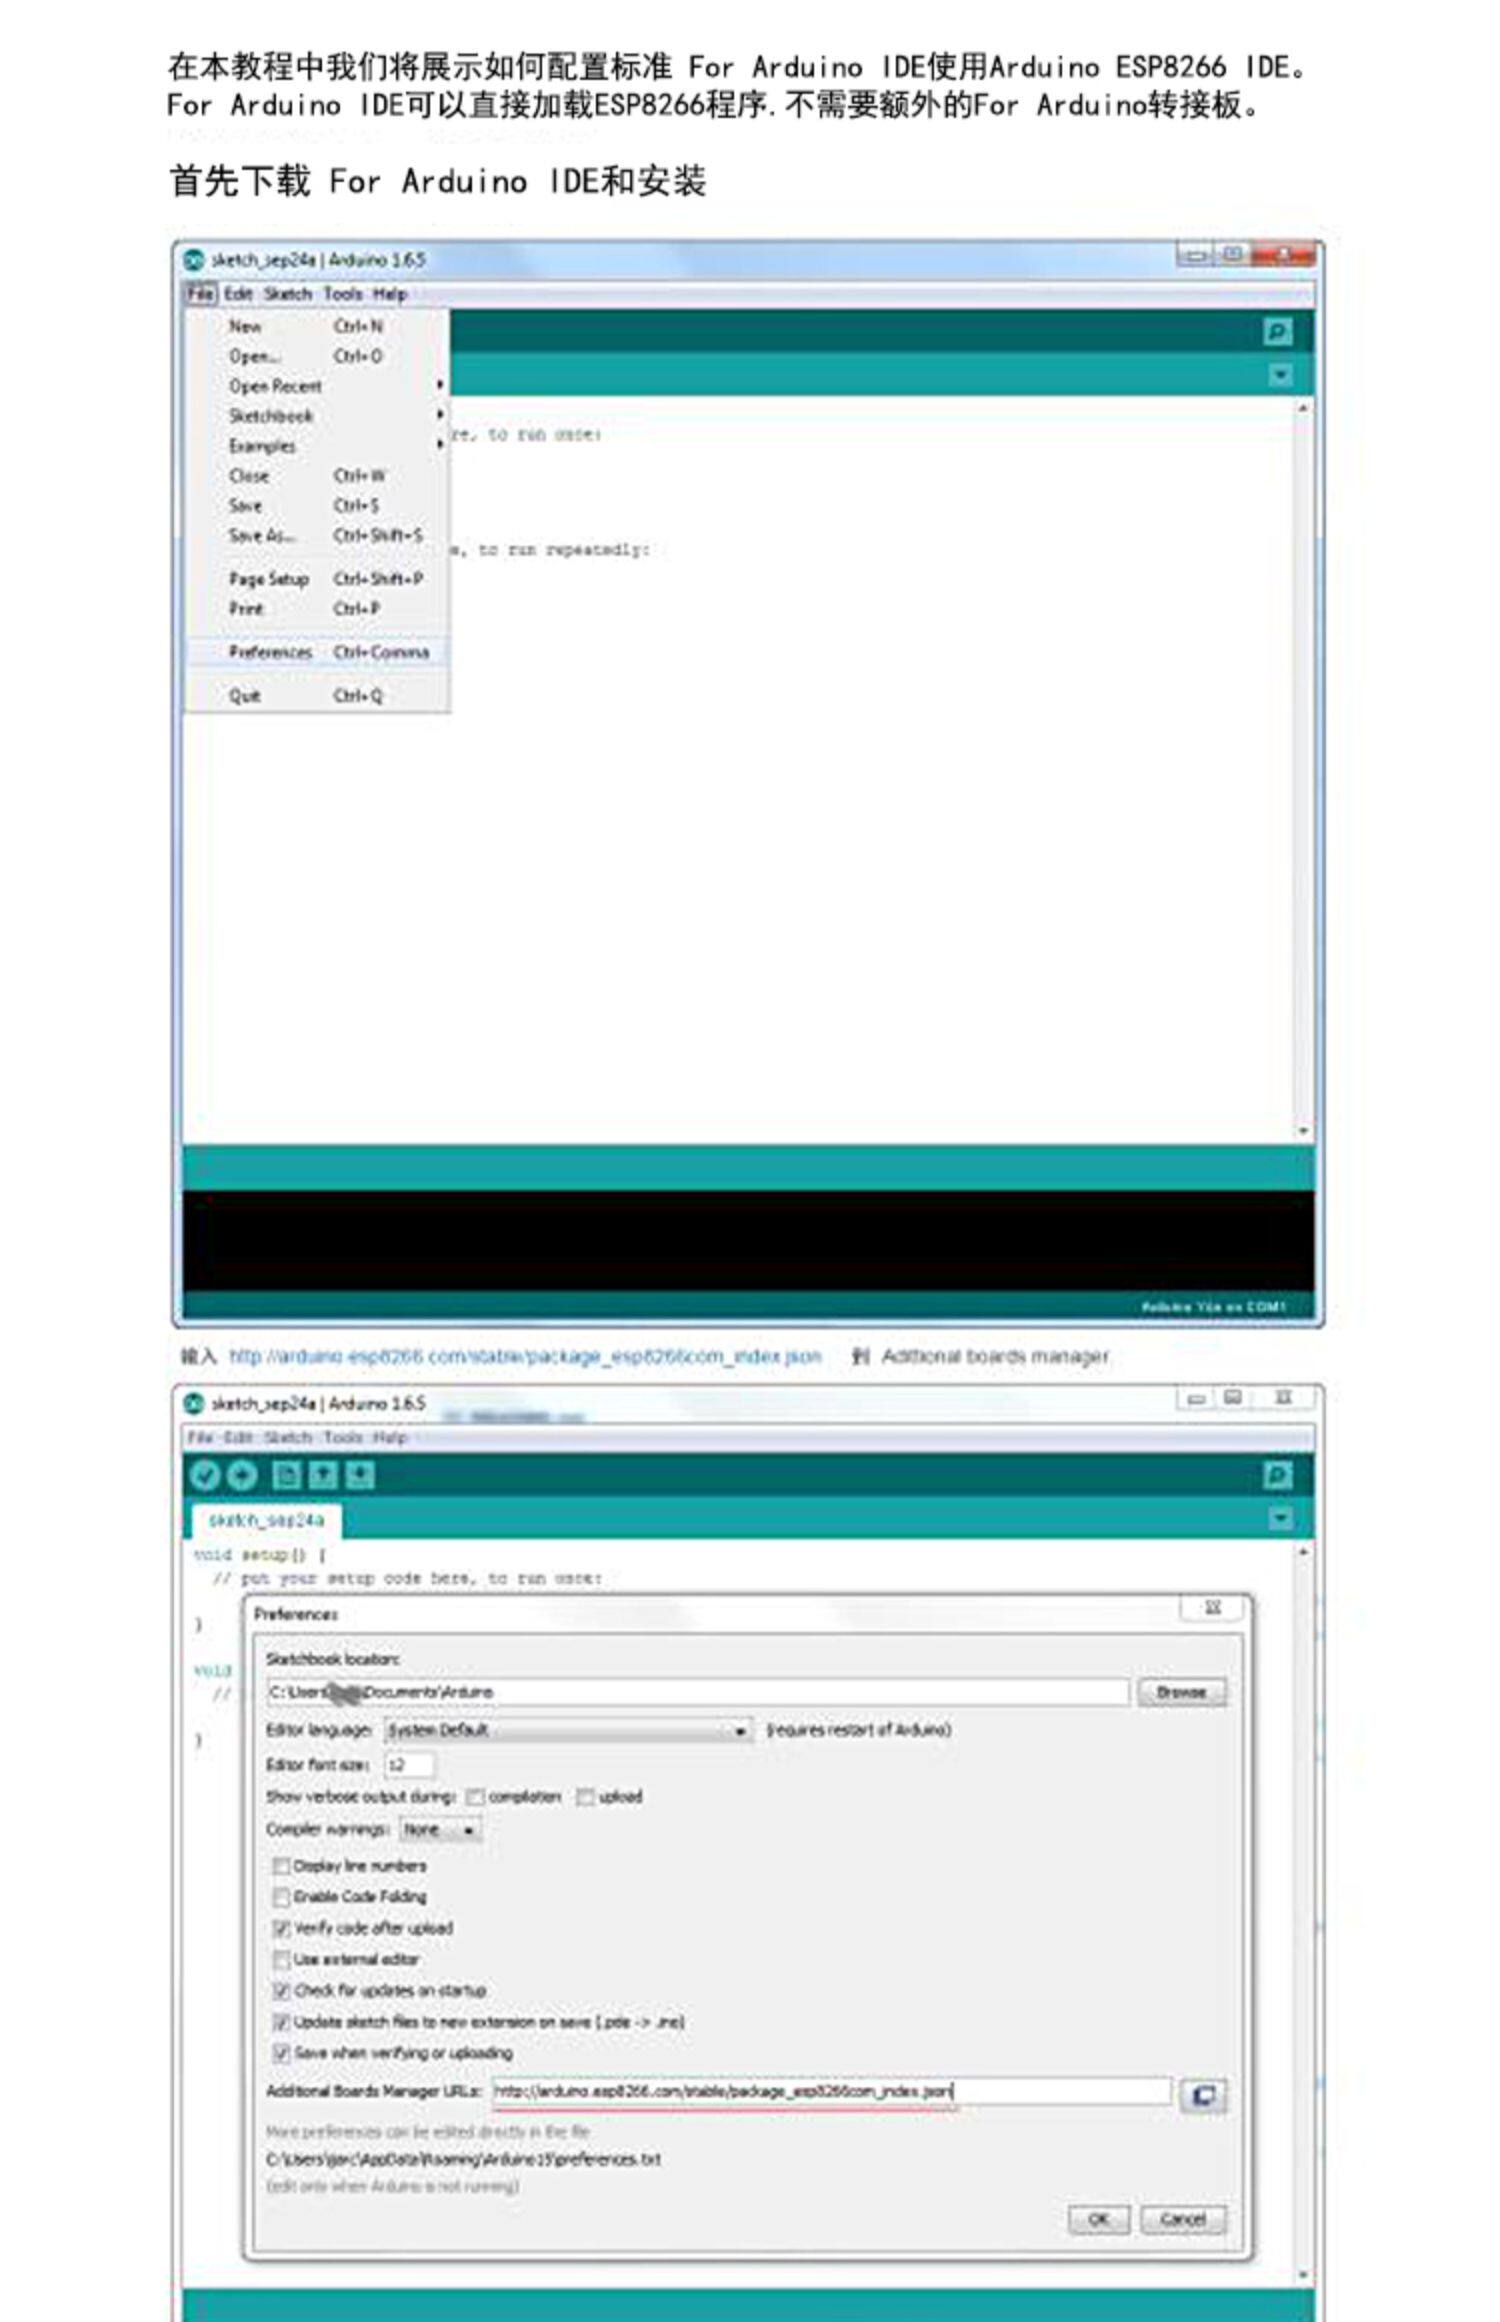Open Serial Monitor in the File-menu window
The width and height of the screenshot is (1500, 2322).
coord(1277,331)
